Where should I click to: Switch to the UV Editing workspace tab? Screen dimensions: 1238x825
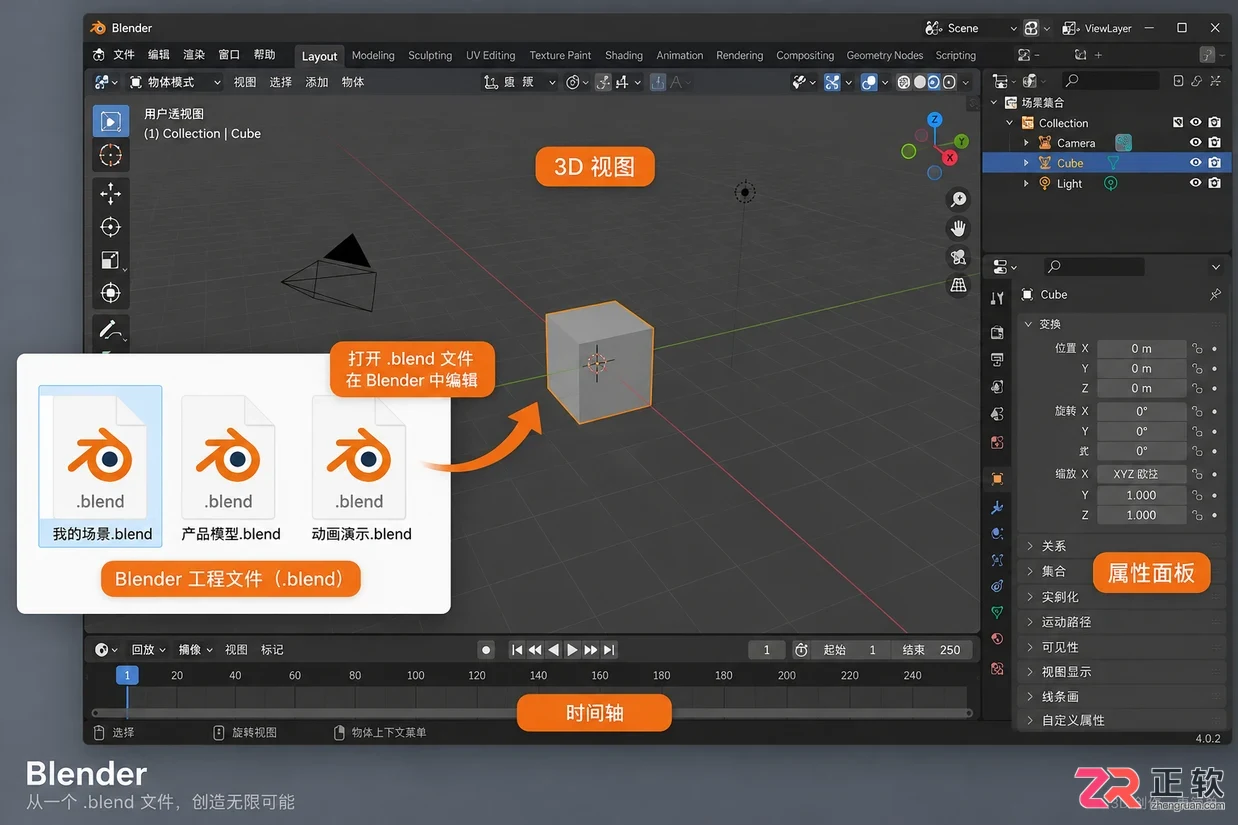coord(491,56)
